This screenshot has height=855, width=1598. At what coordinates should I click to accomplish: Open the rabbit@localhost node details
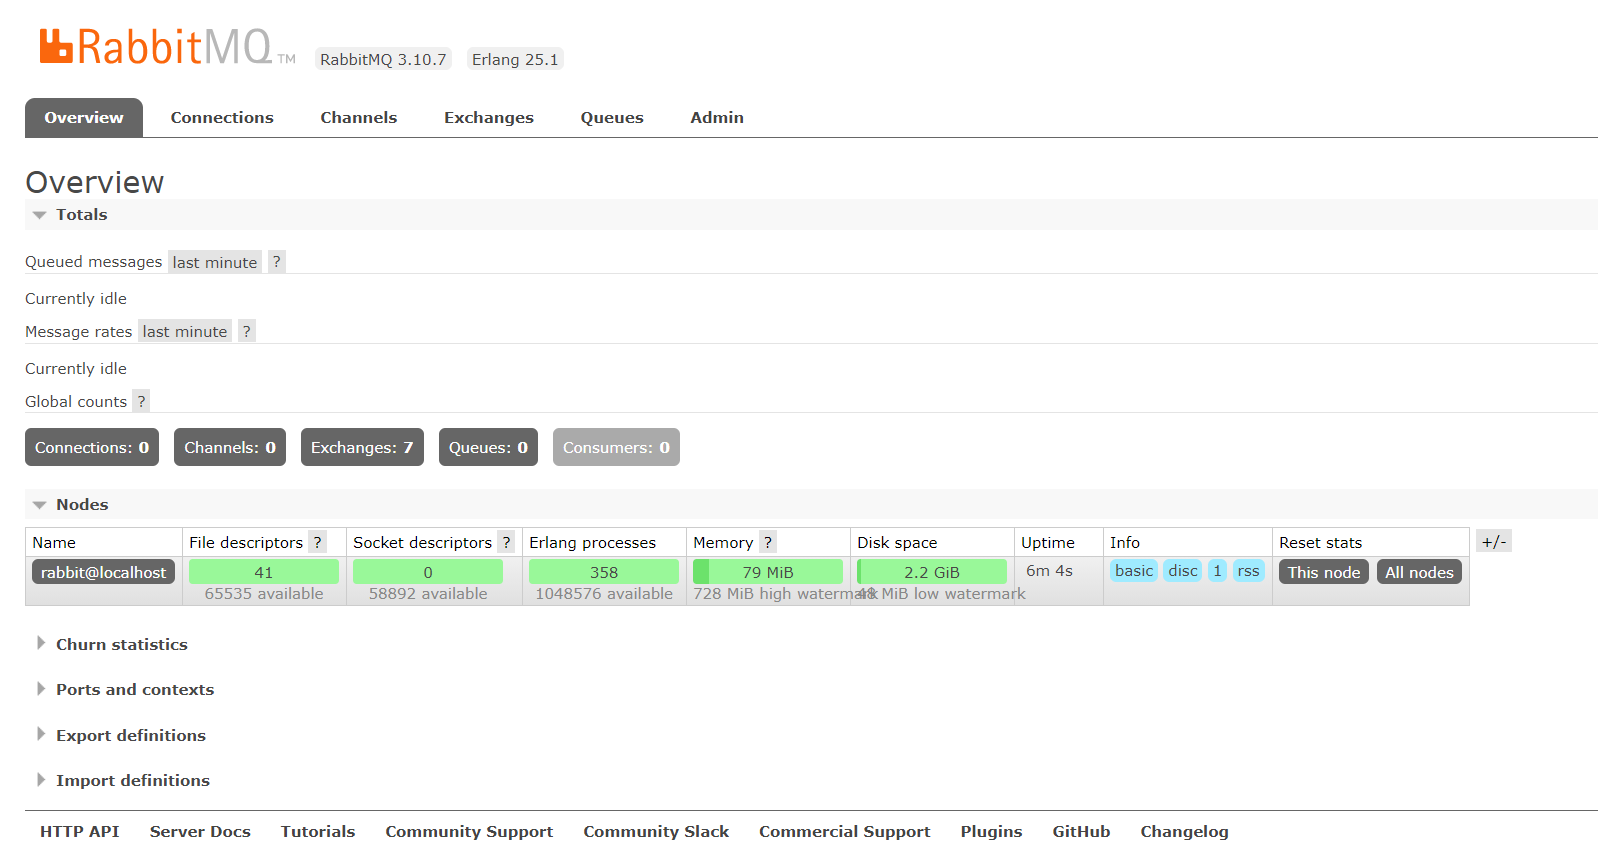coord(104,572)
